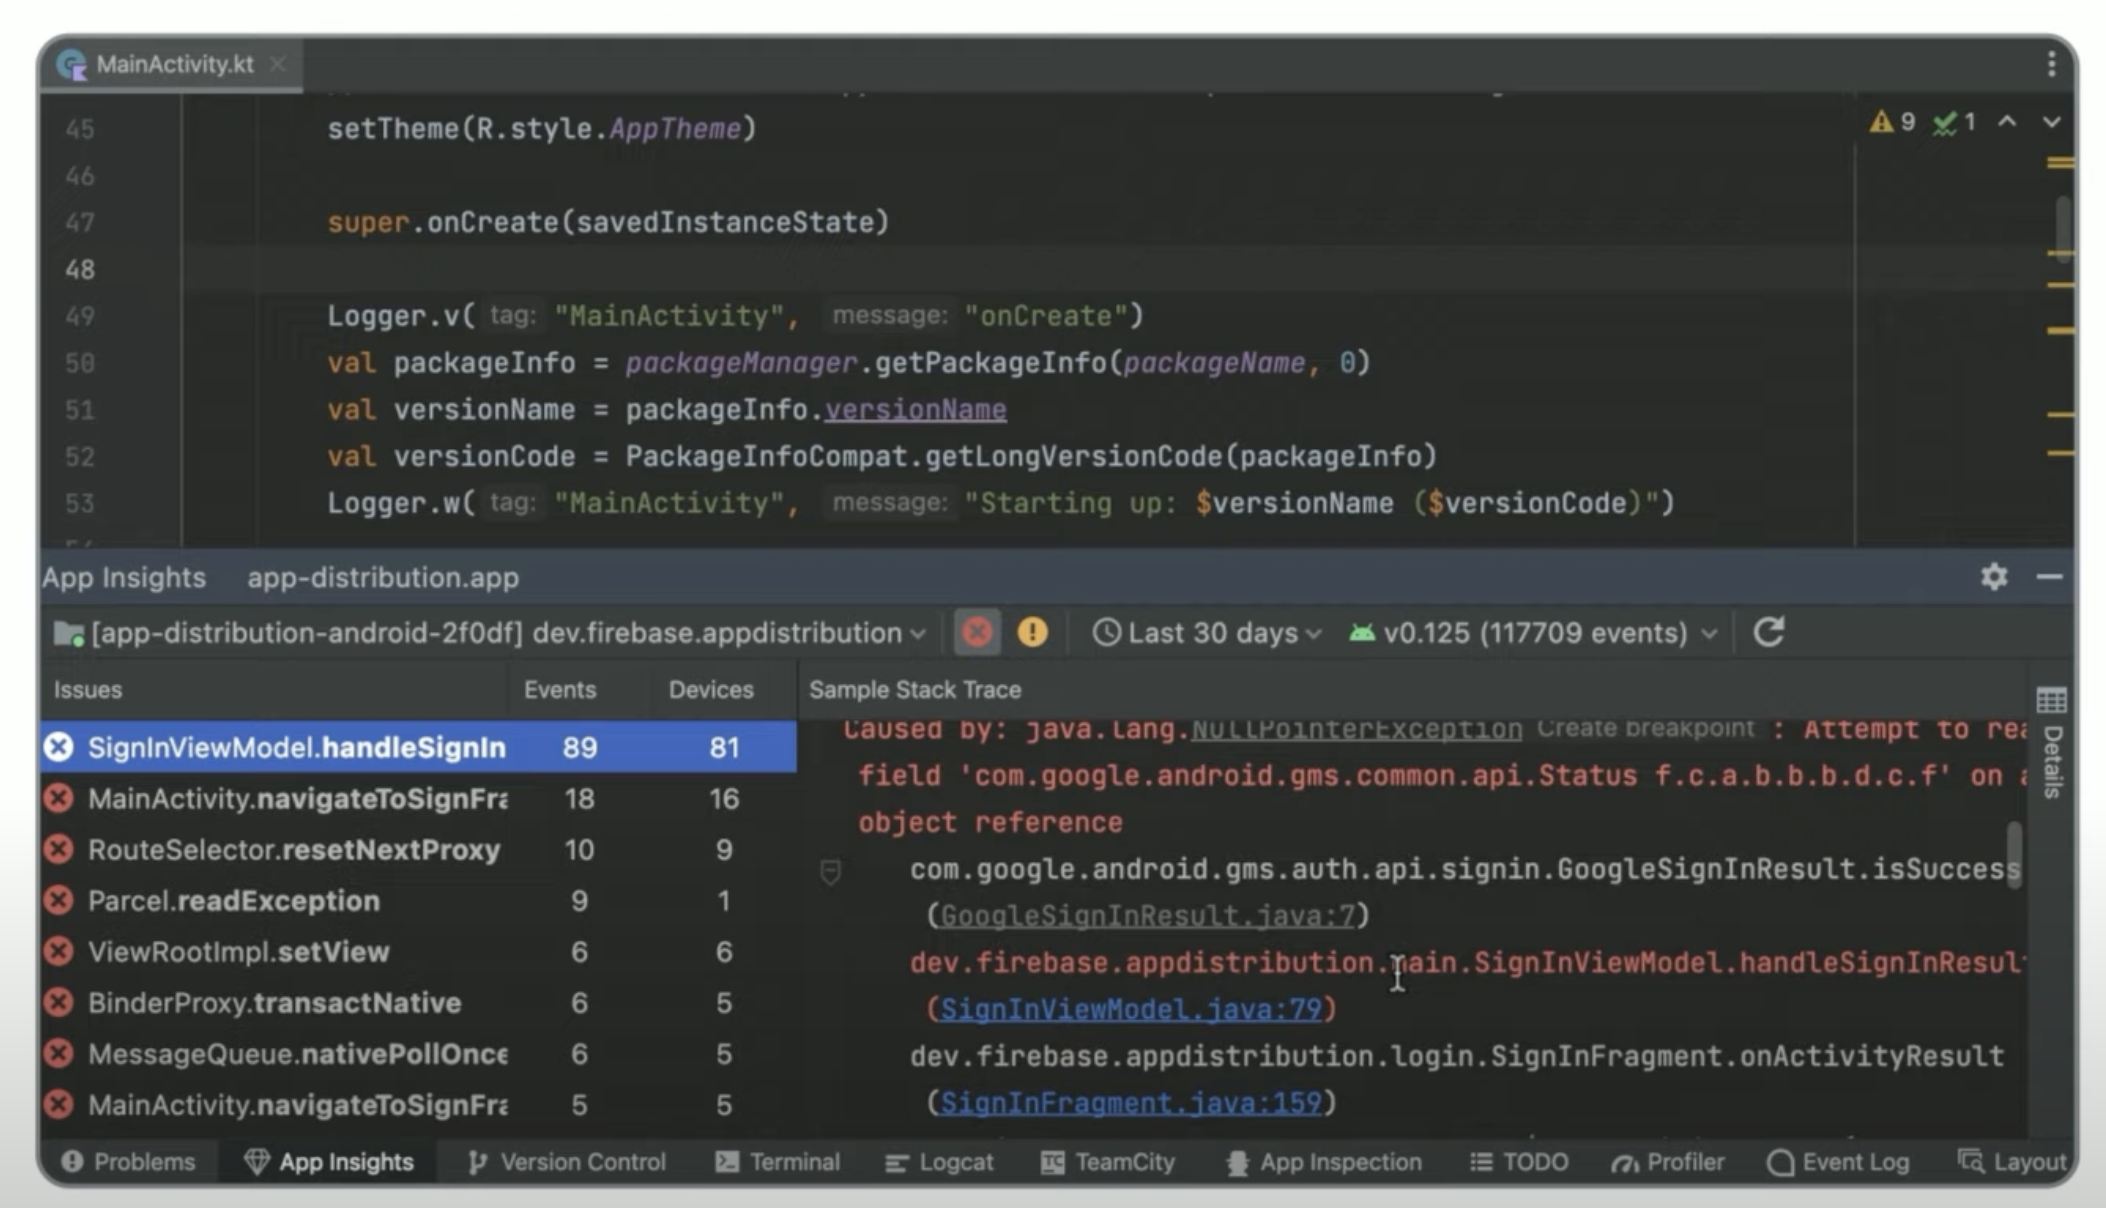This screenshot has height=1208, width=2106.
Task: Open the Last 30 days time dropdown
Action: [1207, 633]
